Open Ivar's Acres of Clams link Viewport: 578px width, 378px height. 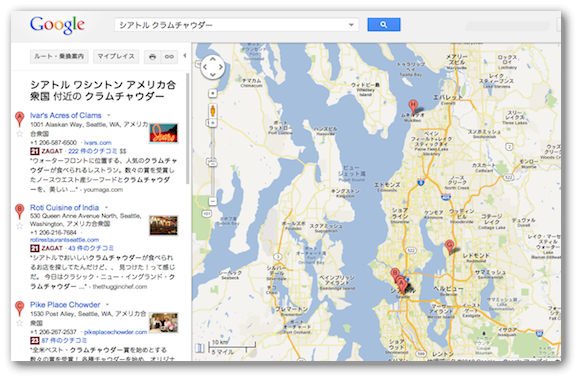[x=66, y=115]
